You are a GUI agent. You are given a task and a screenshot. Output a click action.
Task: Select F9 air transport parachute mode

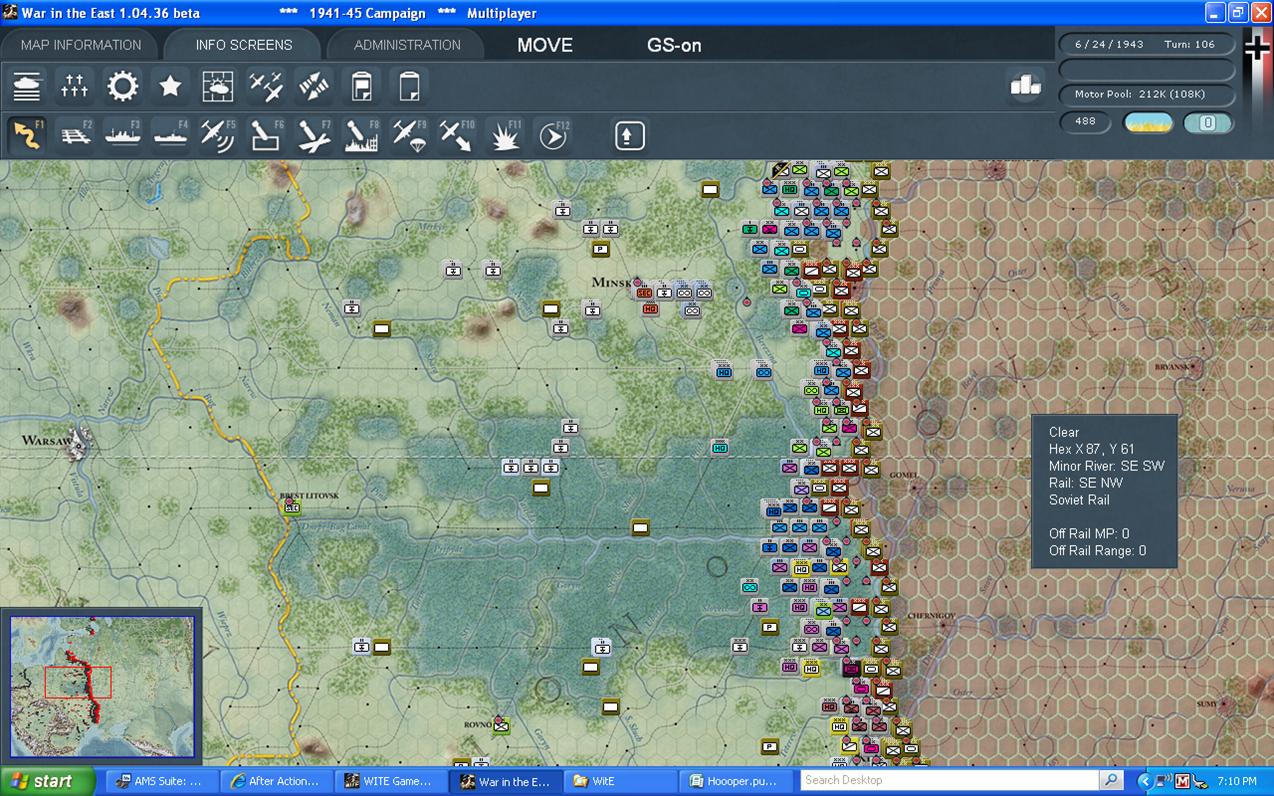pos(409,135)
